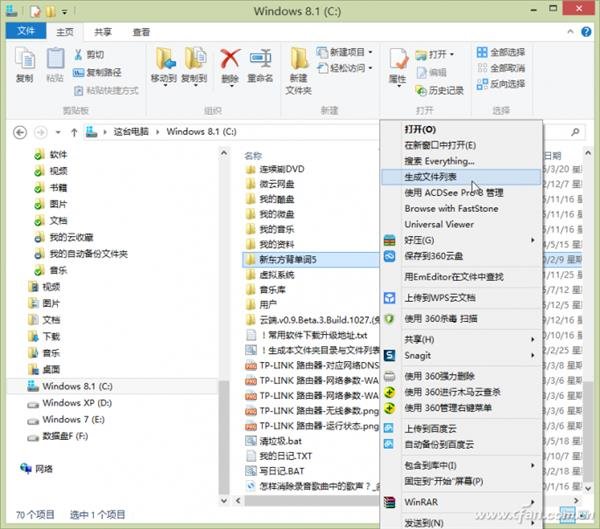Switch to the Home (主页) tab
Image resolution: width=600 pixels, height=529 pixels.
coord(65,32)
